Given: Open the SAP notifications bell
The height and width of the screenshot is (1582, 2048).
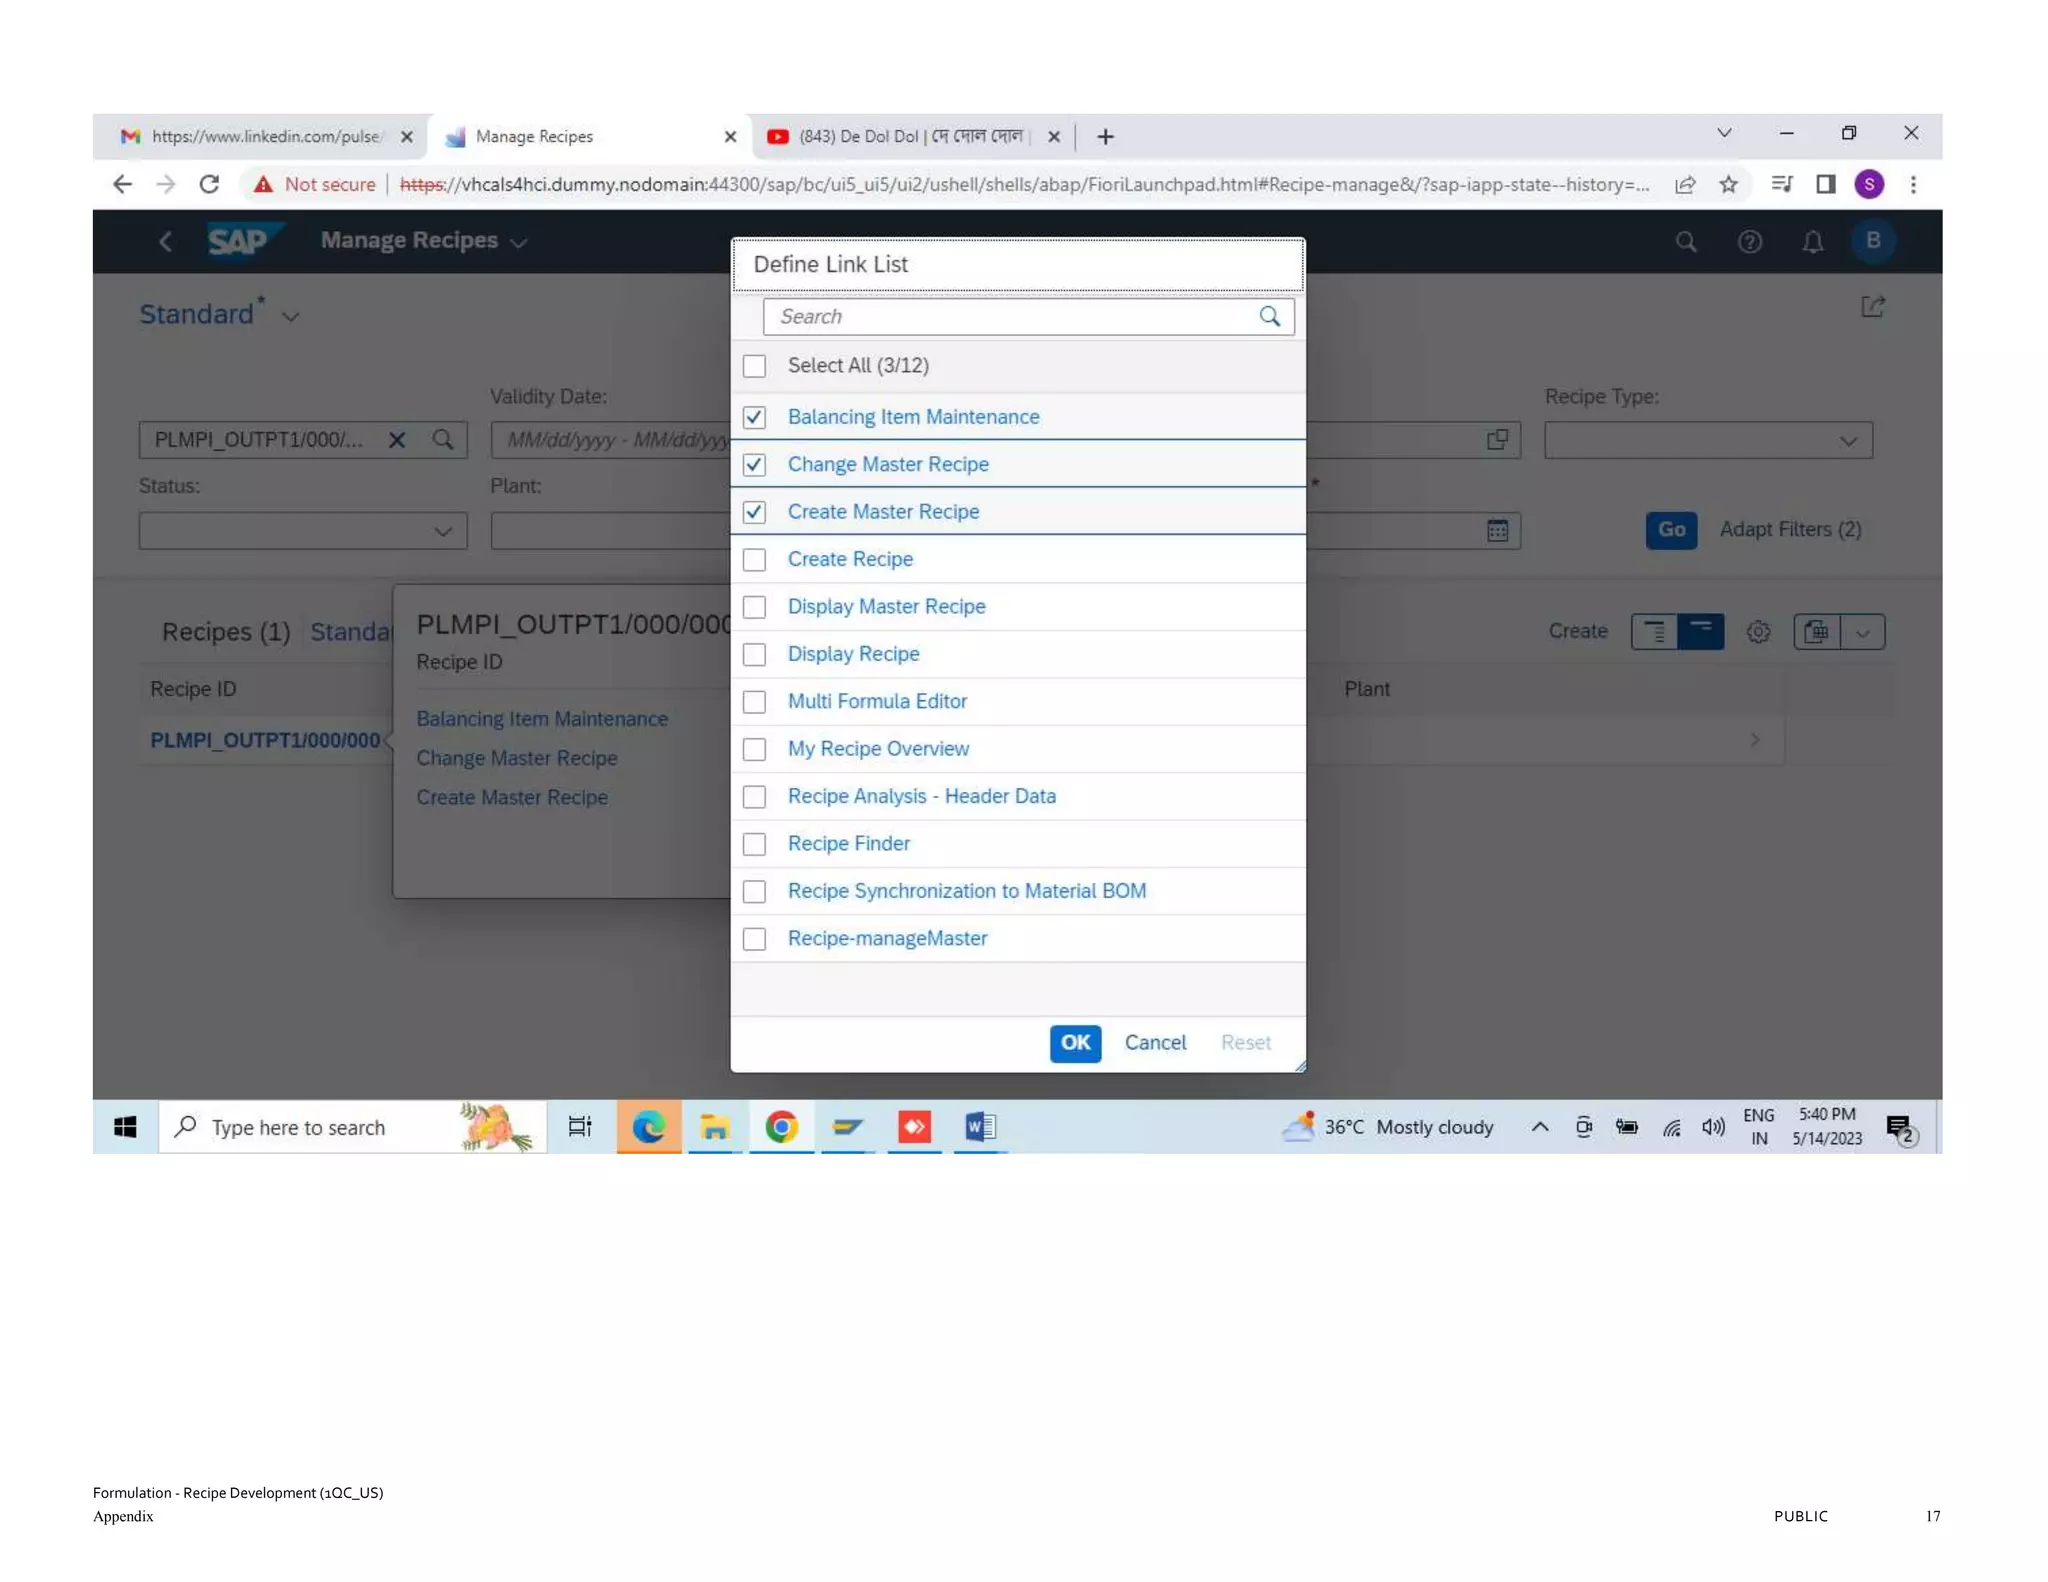Looking at the screenshot, I should [x=1812, y=241].
